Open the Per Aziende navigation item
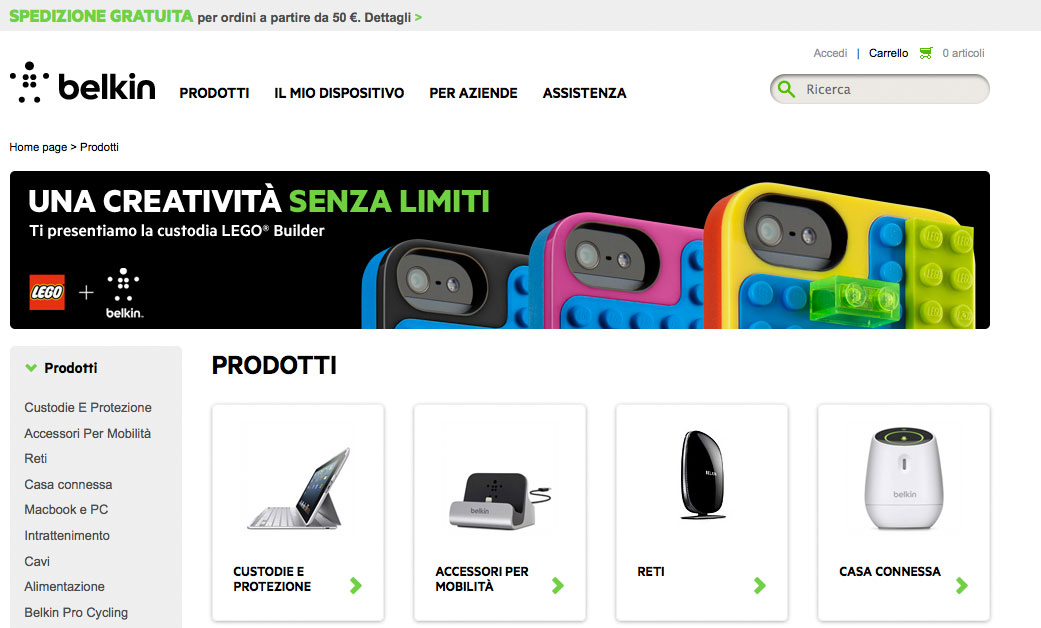 coord(473,93)
